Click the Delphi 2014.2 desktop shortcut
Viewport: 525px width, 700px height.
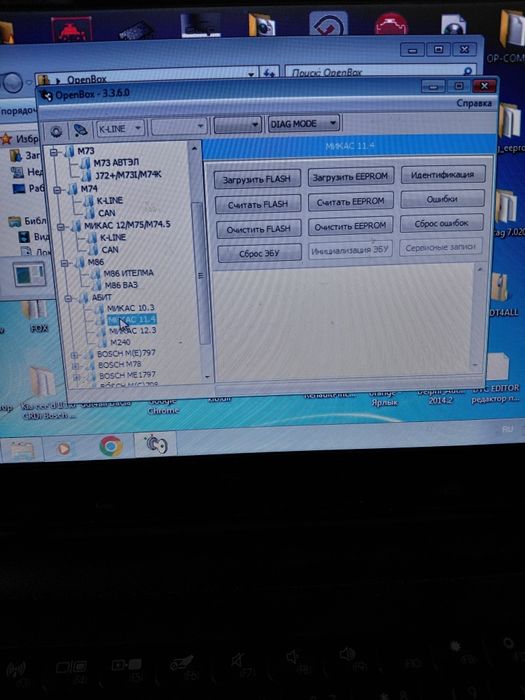[441, 396]
